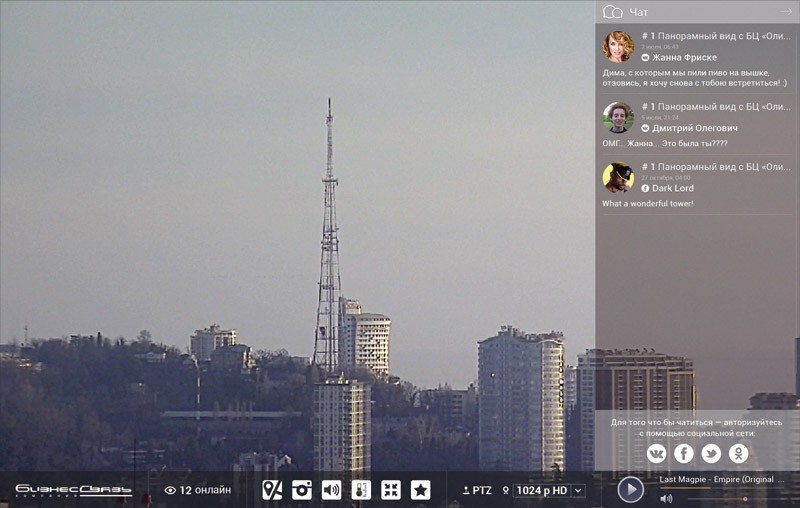Screen dimensions: 800x508
Task: Mute the music player using small speaker icon
Action: [x=666, y=499]
